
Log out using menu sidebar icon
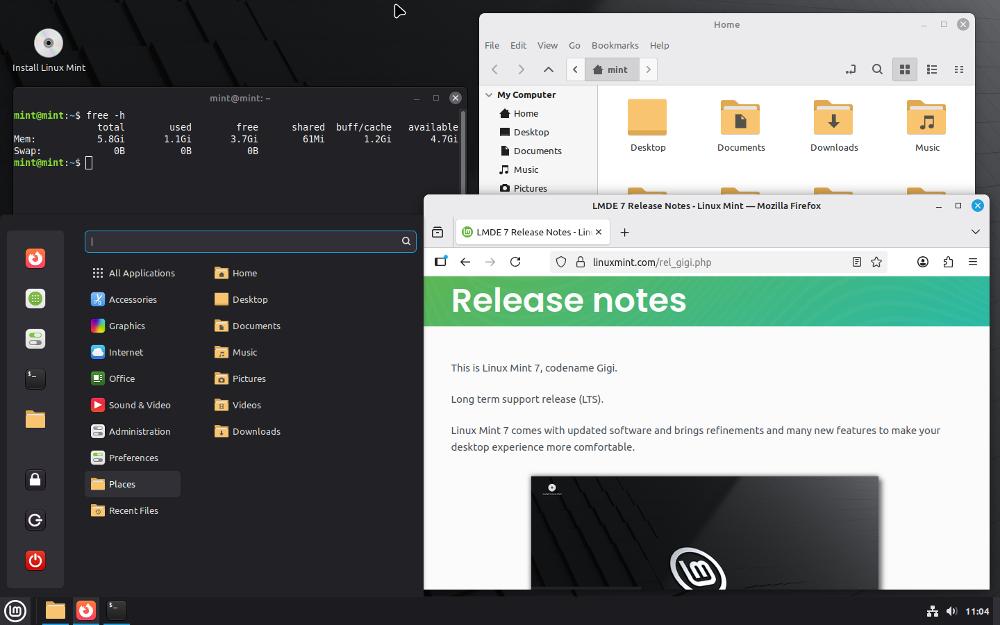(x=35, y=520)
